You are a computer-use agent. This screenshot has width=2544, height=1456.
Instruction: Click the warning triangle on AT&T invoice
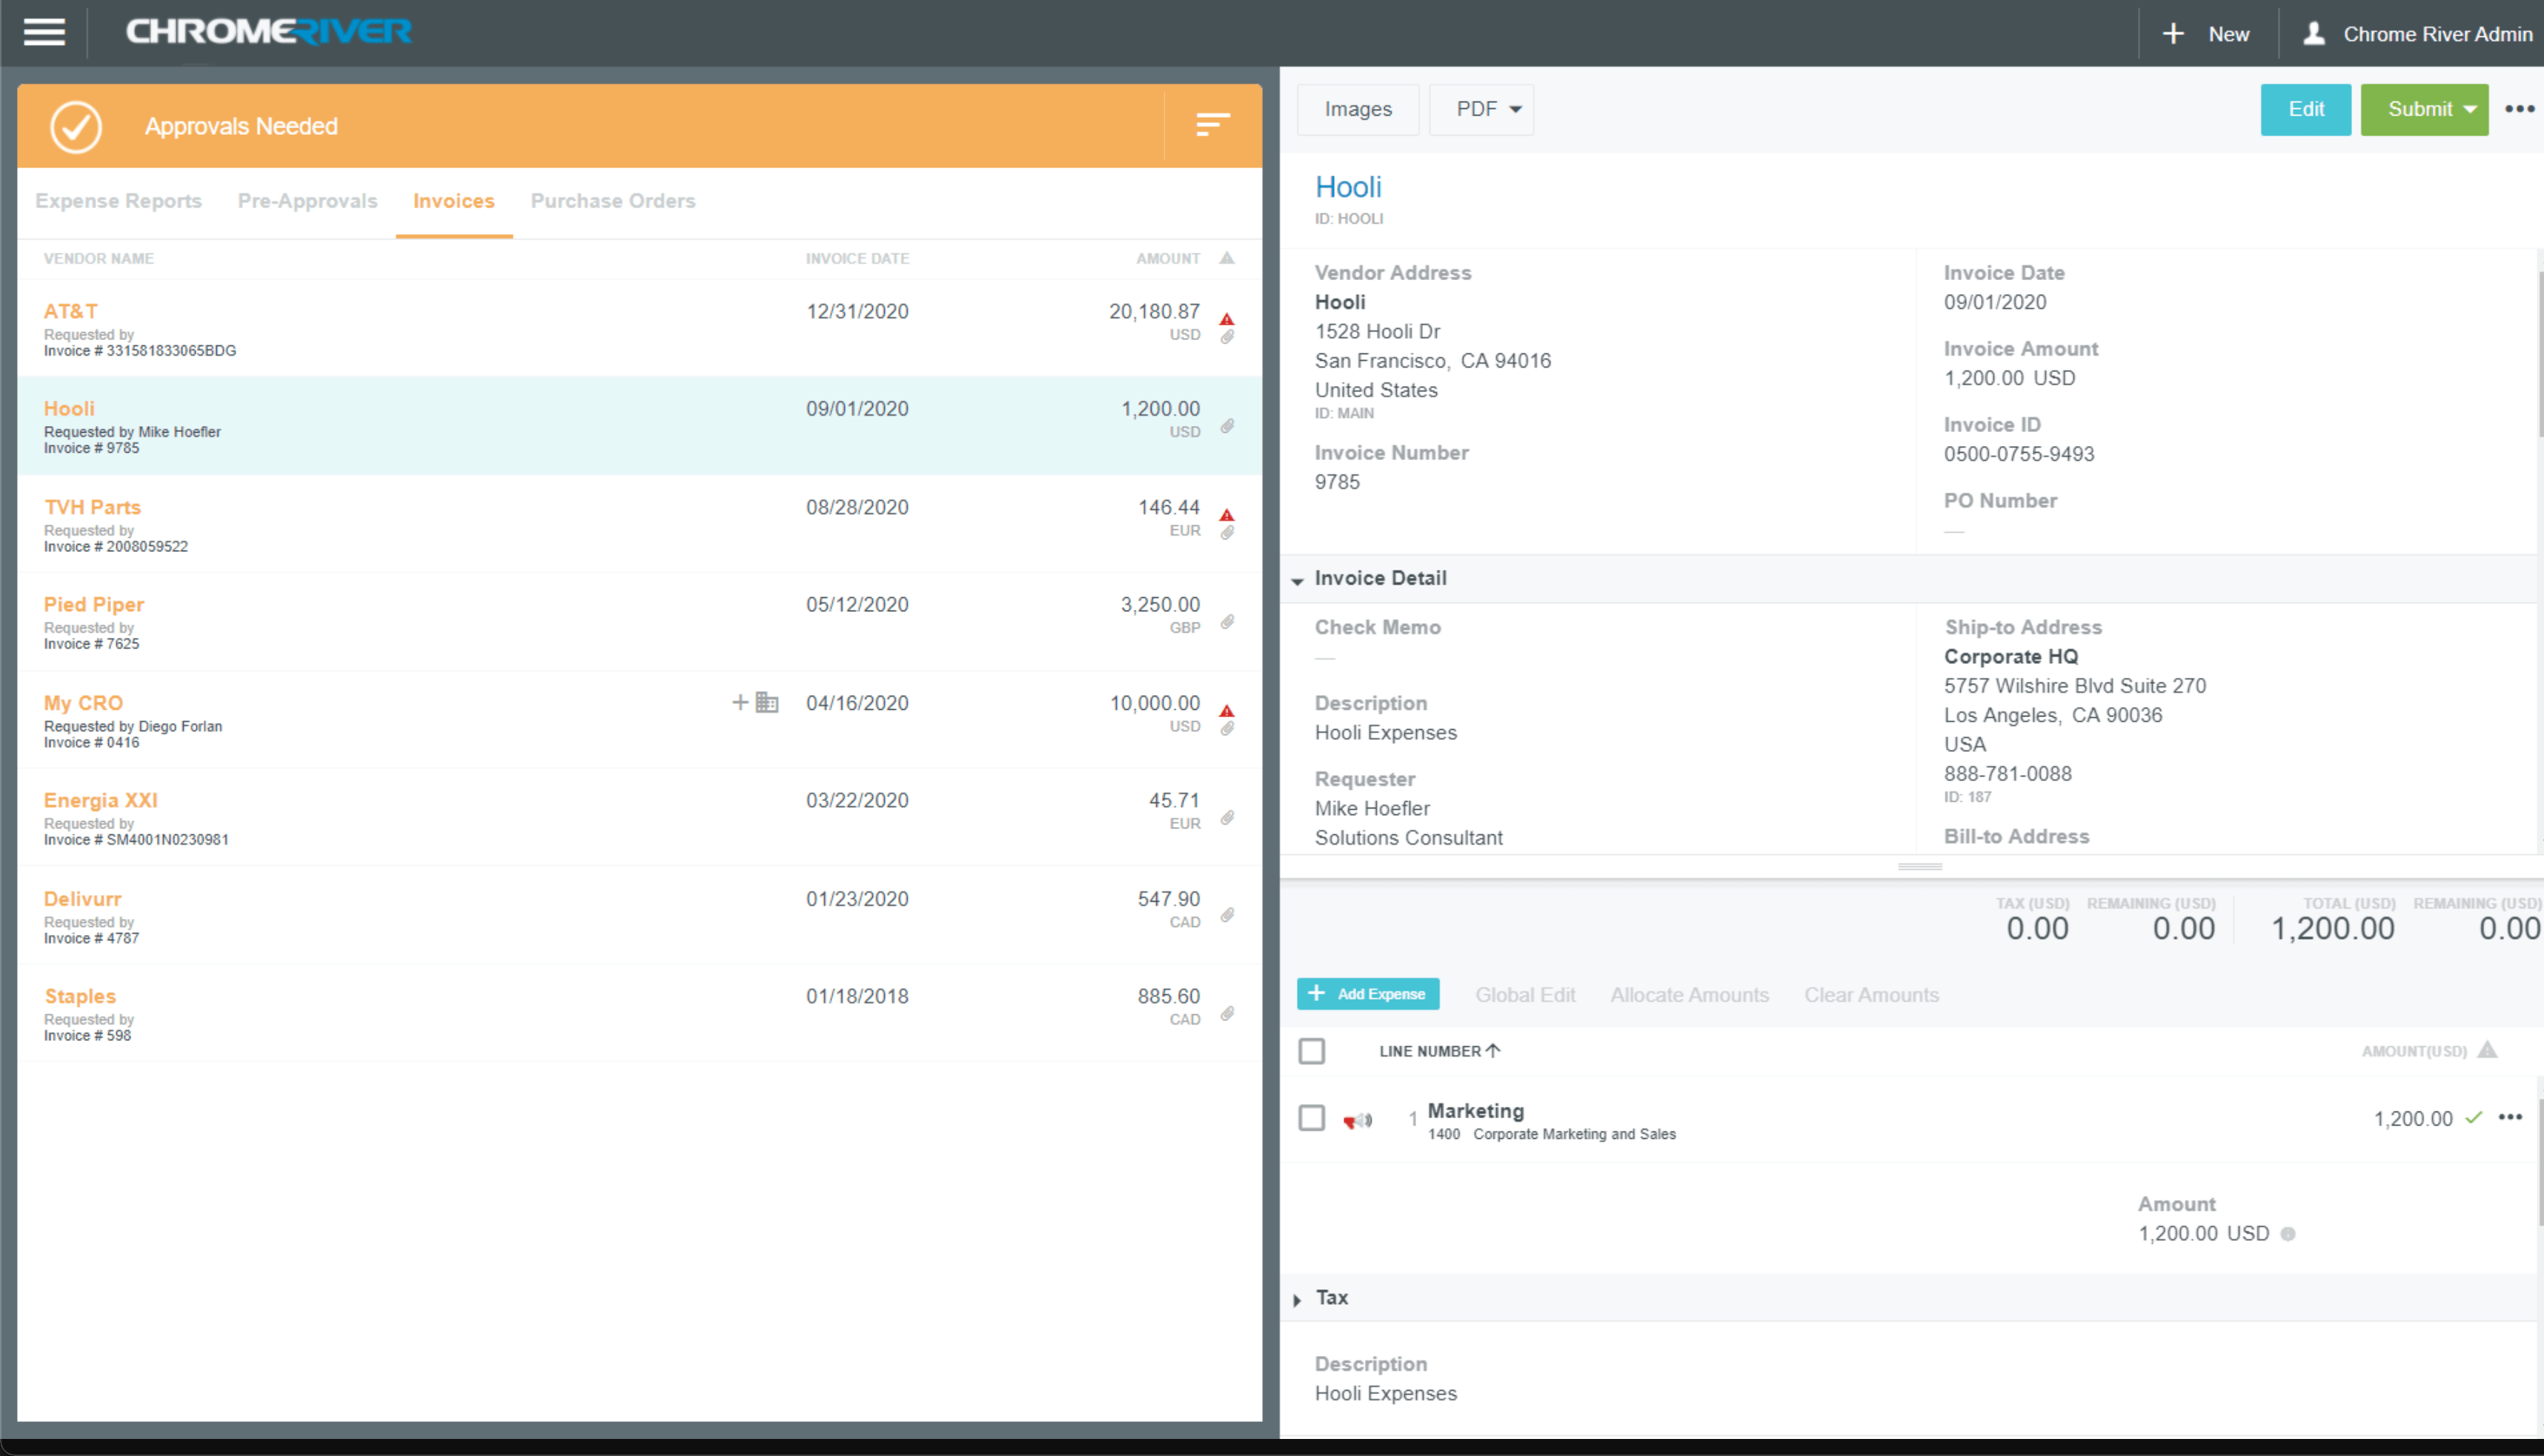[x=1227, y=319]
